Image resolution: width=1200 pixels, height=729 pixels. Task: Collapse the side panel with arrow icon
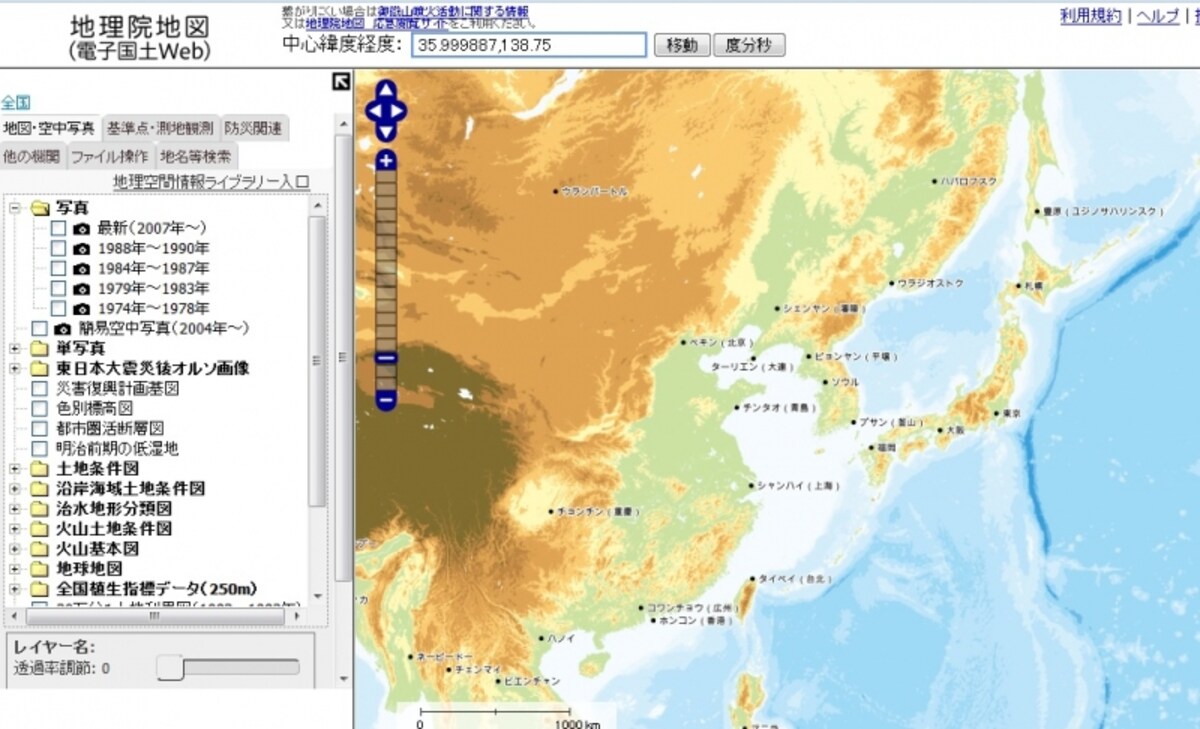(x=341, y=82)
